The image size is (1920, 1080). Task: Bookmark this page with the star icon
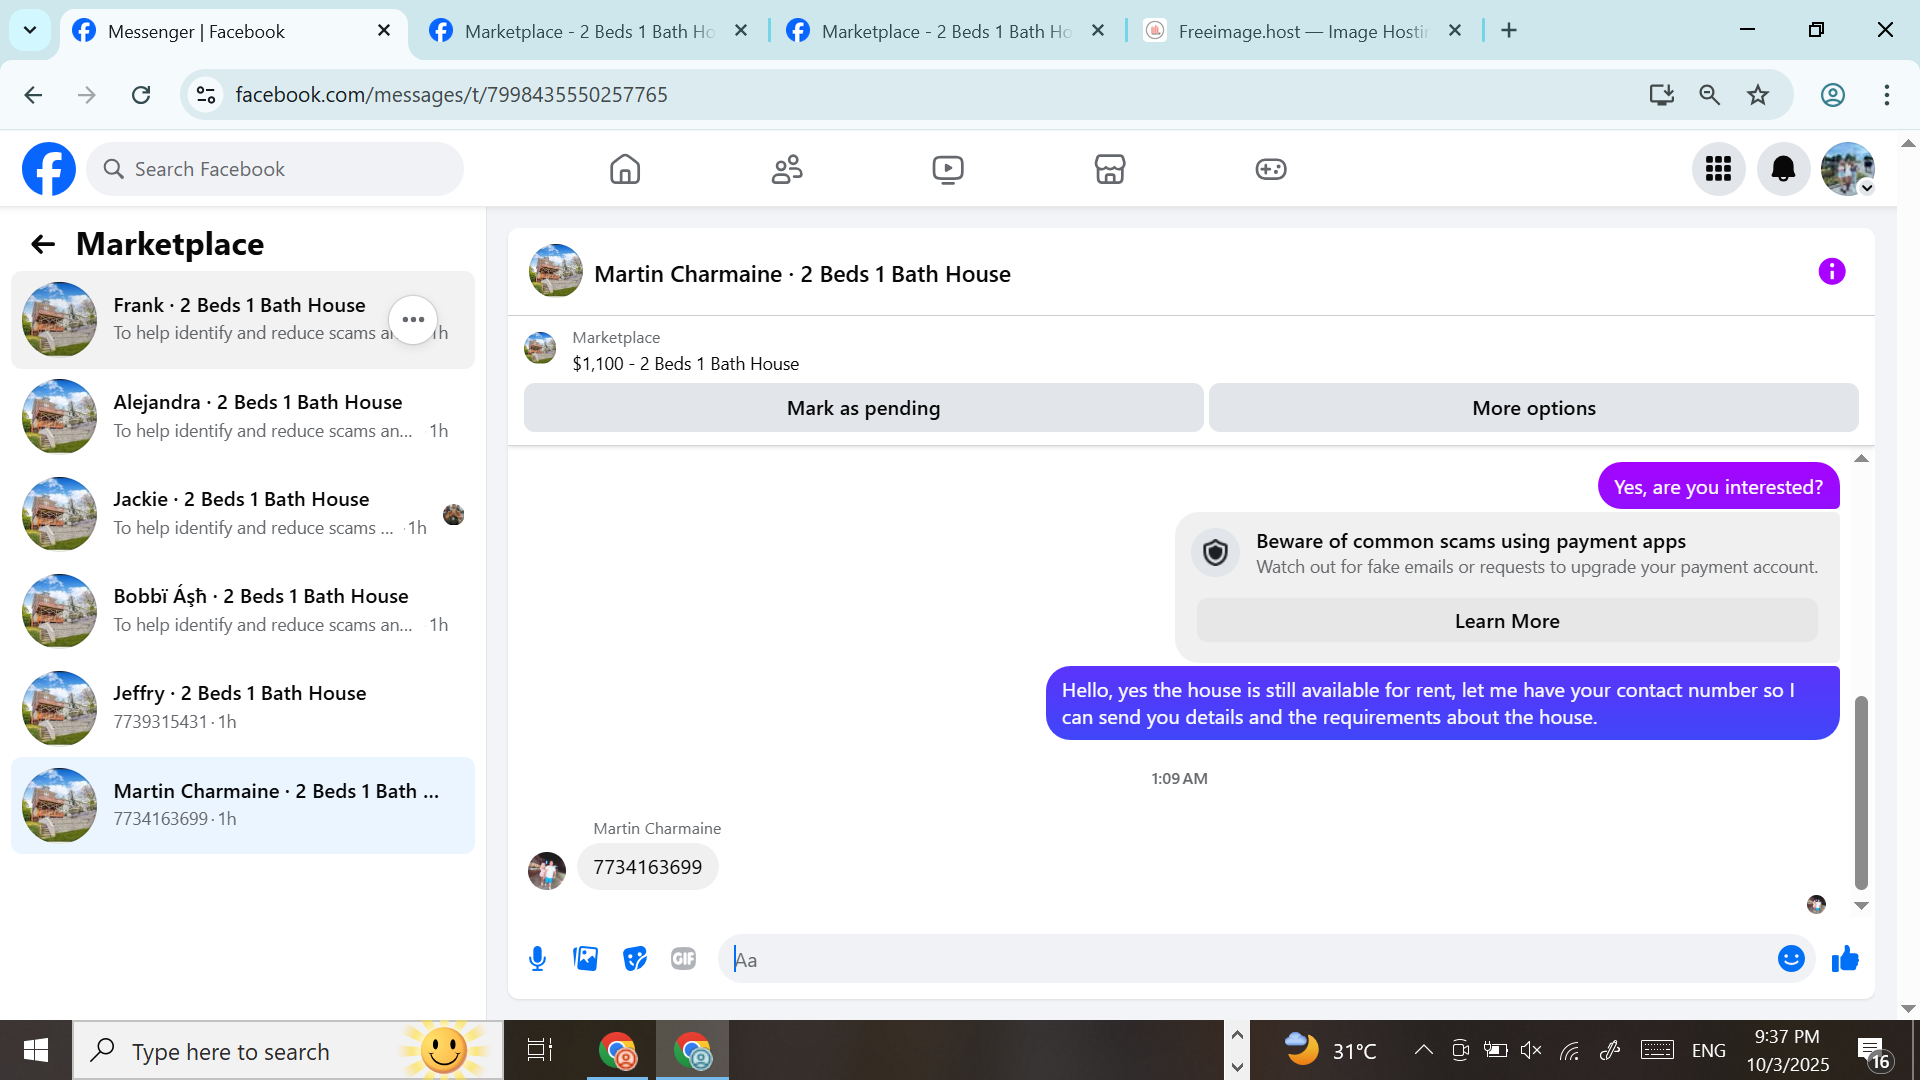coord(1758,95)
